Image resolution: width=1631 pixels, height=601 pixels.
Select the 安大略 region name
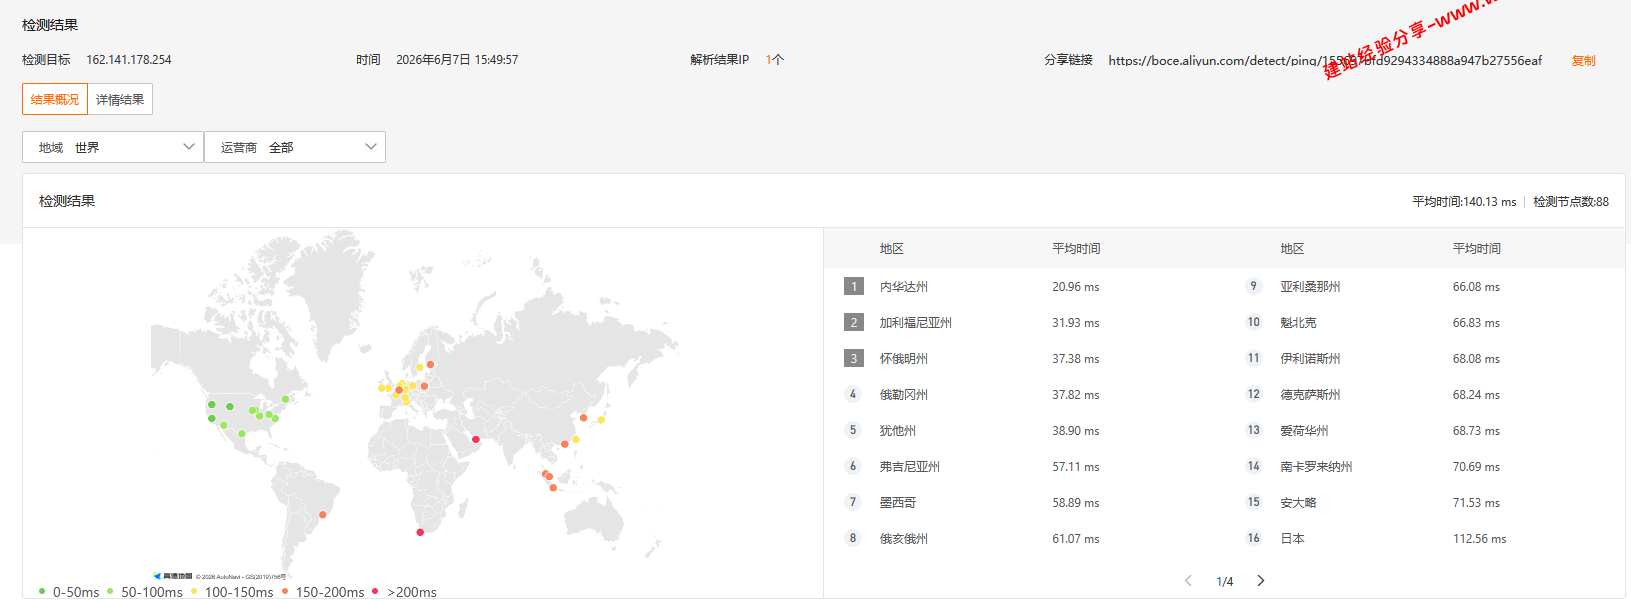tap(1299, 502)
